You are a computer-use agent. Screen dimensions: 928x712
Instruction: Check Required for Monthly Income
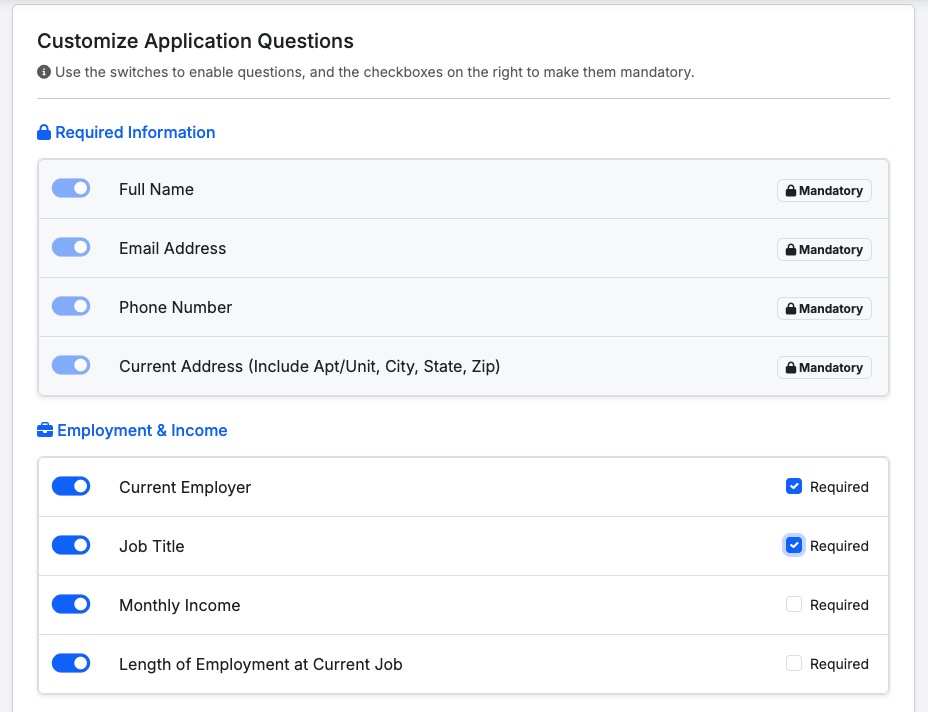794,605
